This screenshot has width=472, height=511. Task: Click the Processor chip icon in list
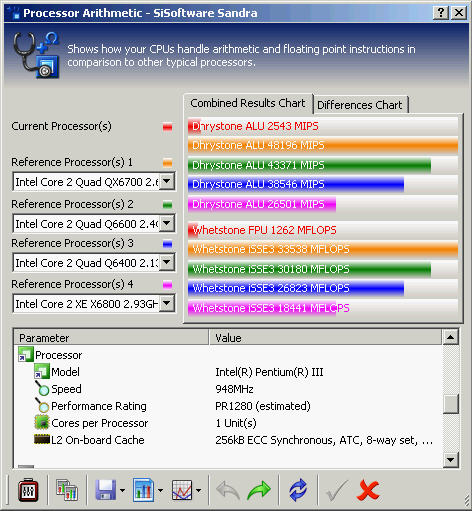click(x=26, y=354)
